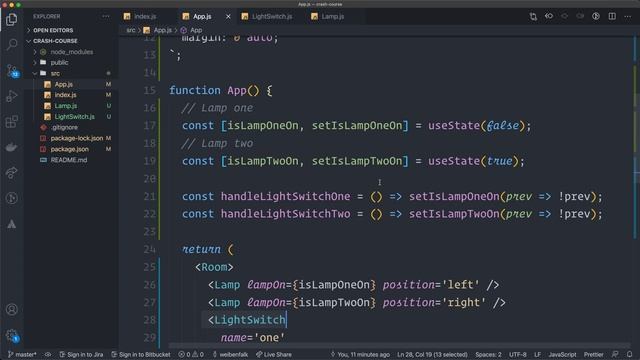
Task: Open the Accounts icon in activity bar
Action: click(x=12, y=309)
